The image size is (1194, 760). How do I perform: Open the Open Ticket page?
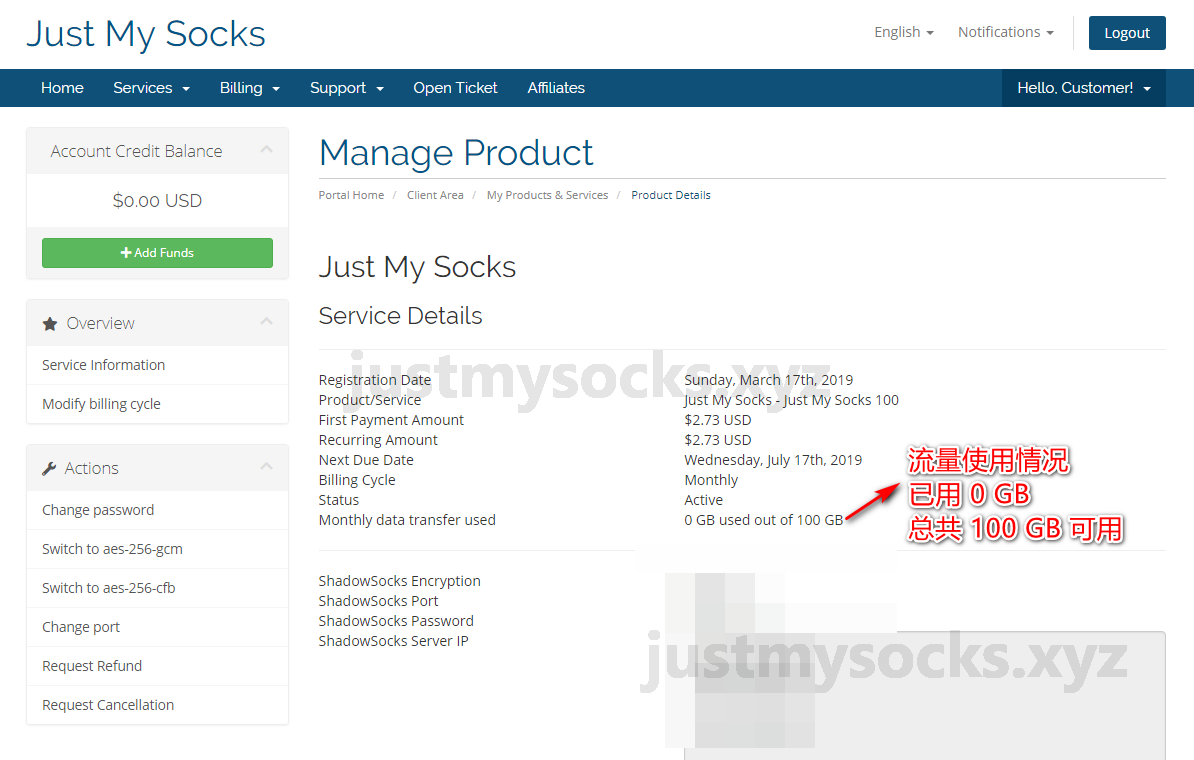[x=455, y=88]
